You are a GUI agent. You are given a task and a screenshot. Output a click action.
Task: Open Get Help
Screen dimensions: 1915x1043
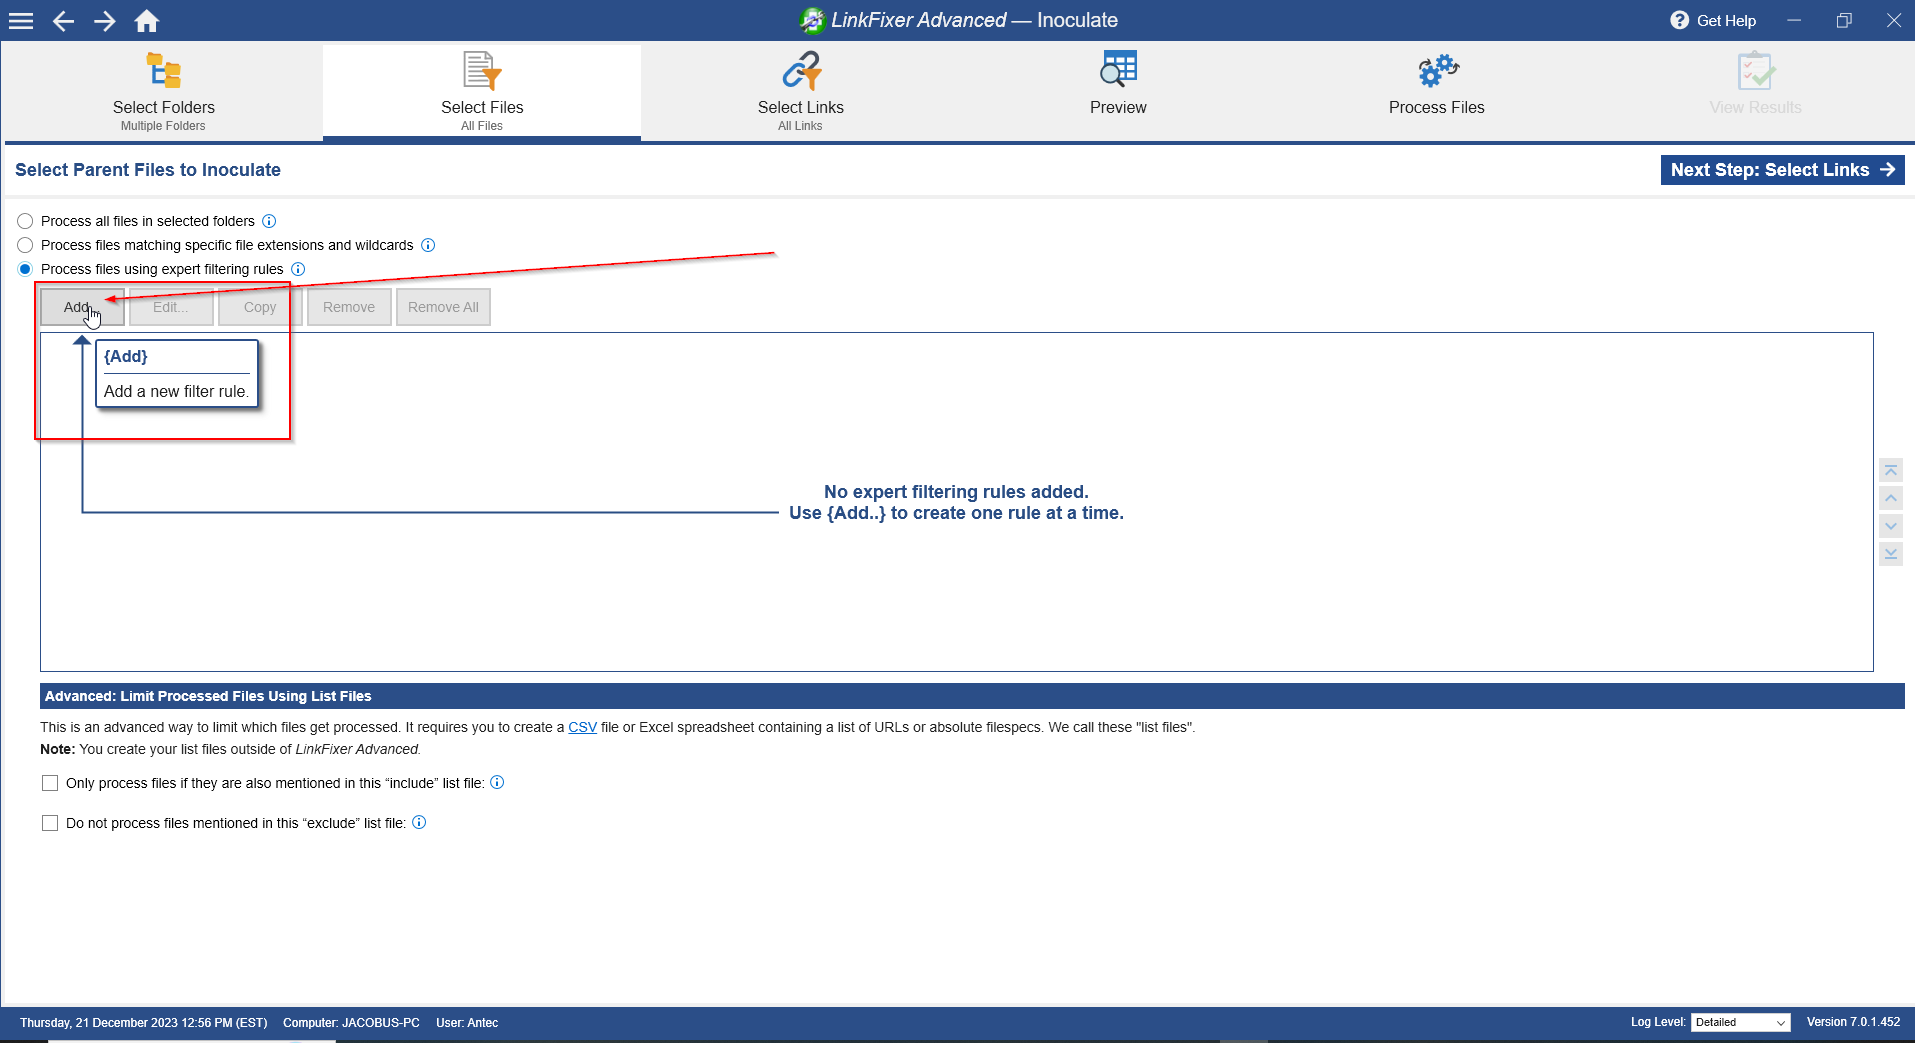[x=1712, y=20]
